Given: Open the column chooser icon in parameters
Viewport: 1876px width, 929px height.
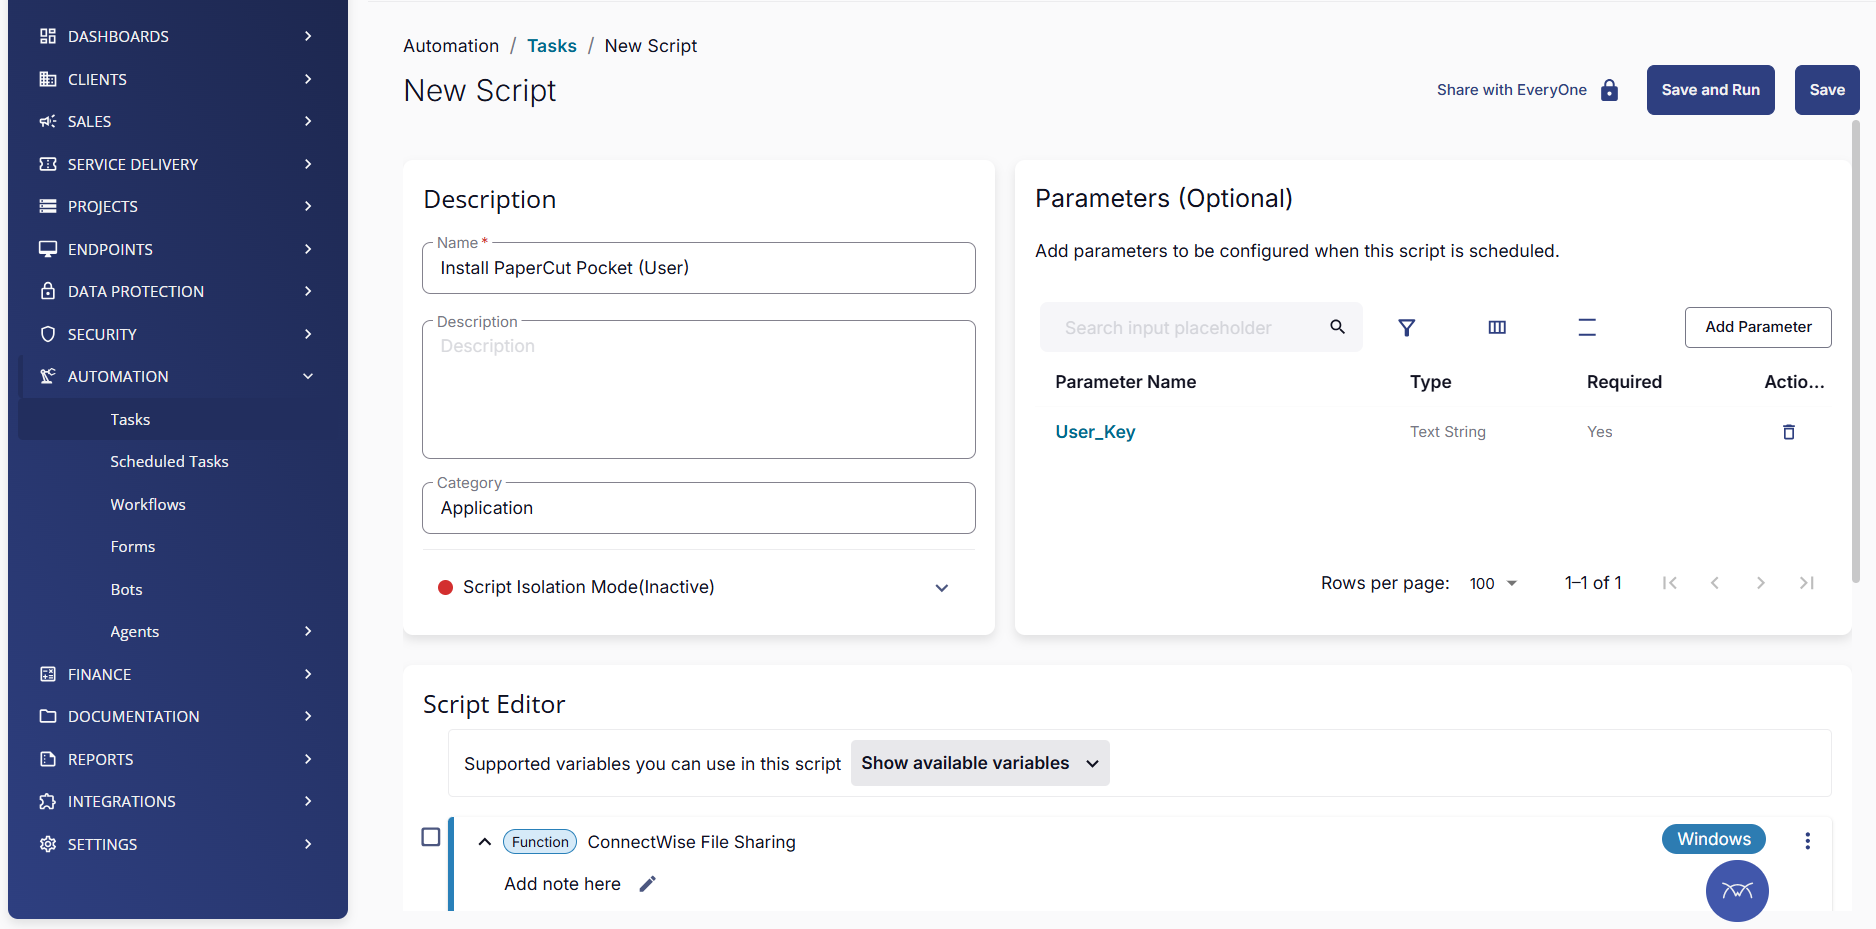Looking at the screenshot, I should coord(1497,327).
